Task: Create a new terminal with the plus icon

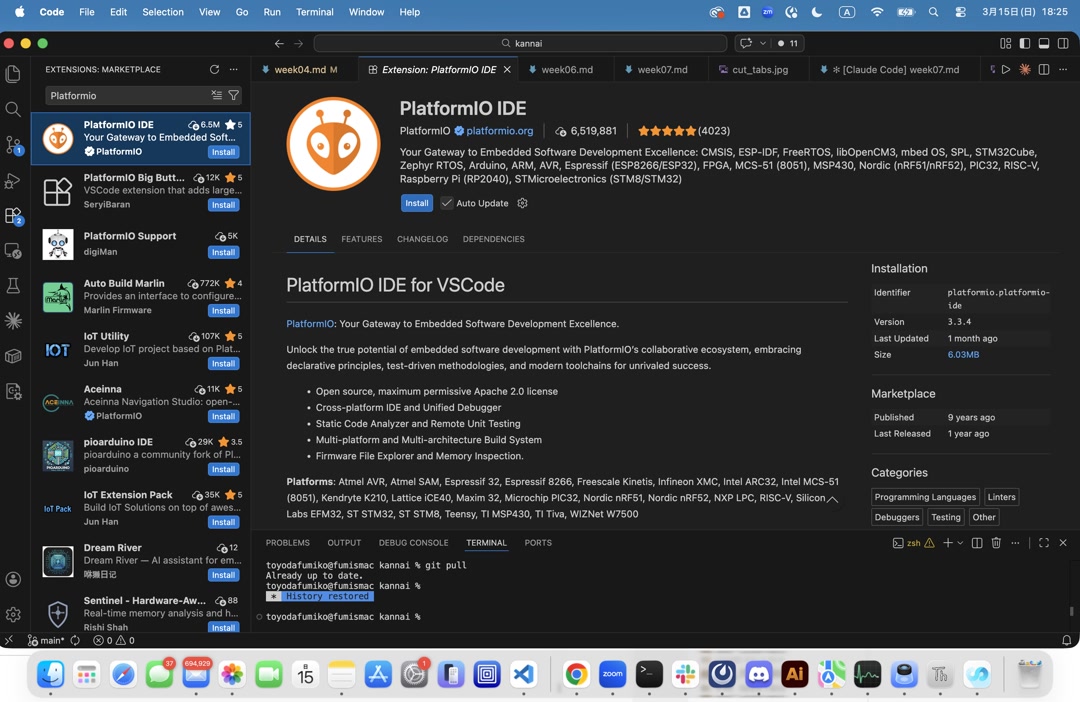Action: click(948, 543)
